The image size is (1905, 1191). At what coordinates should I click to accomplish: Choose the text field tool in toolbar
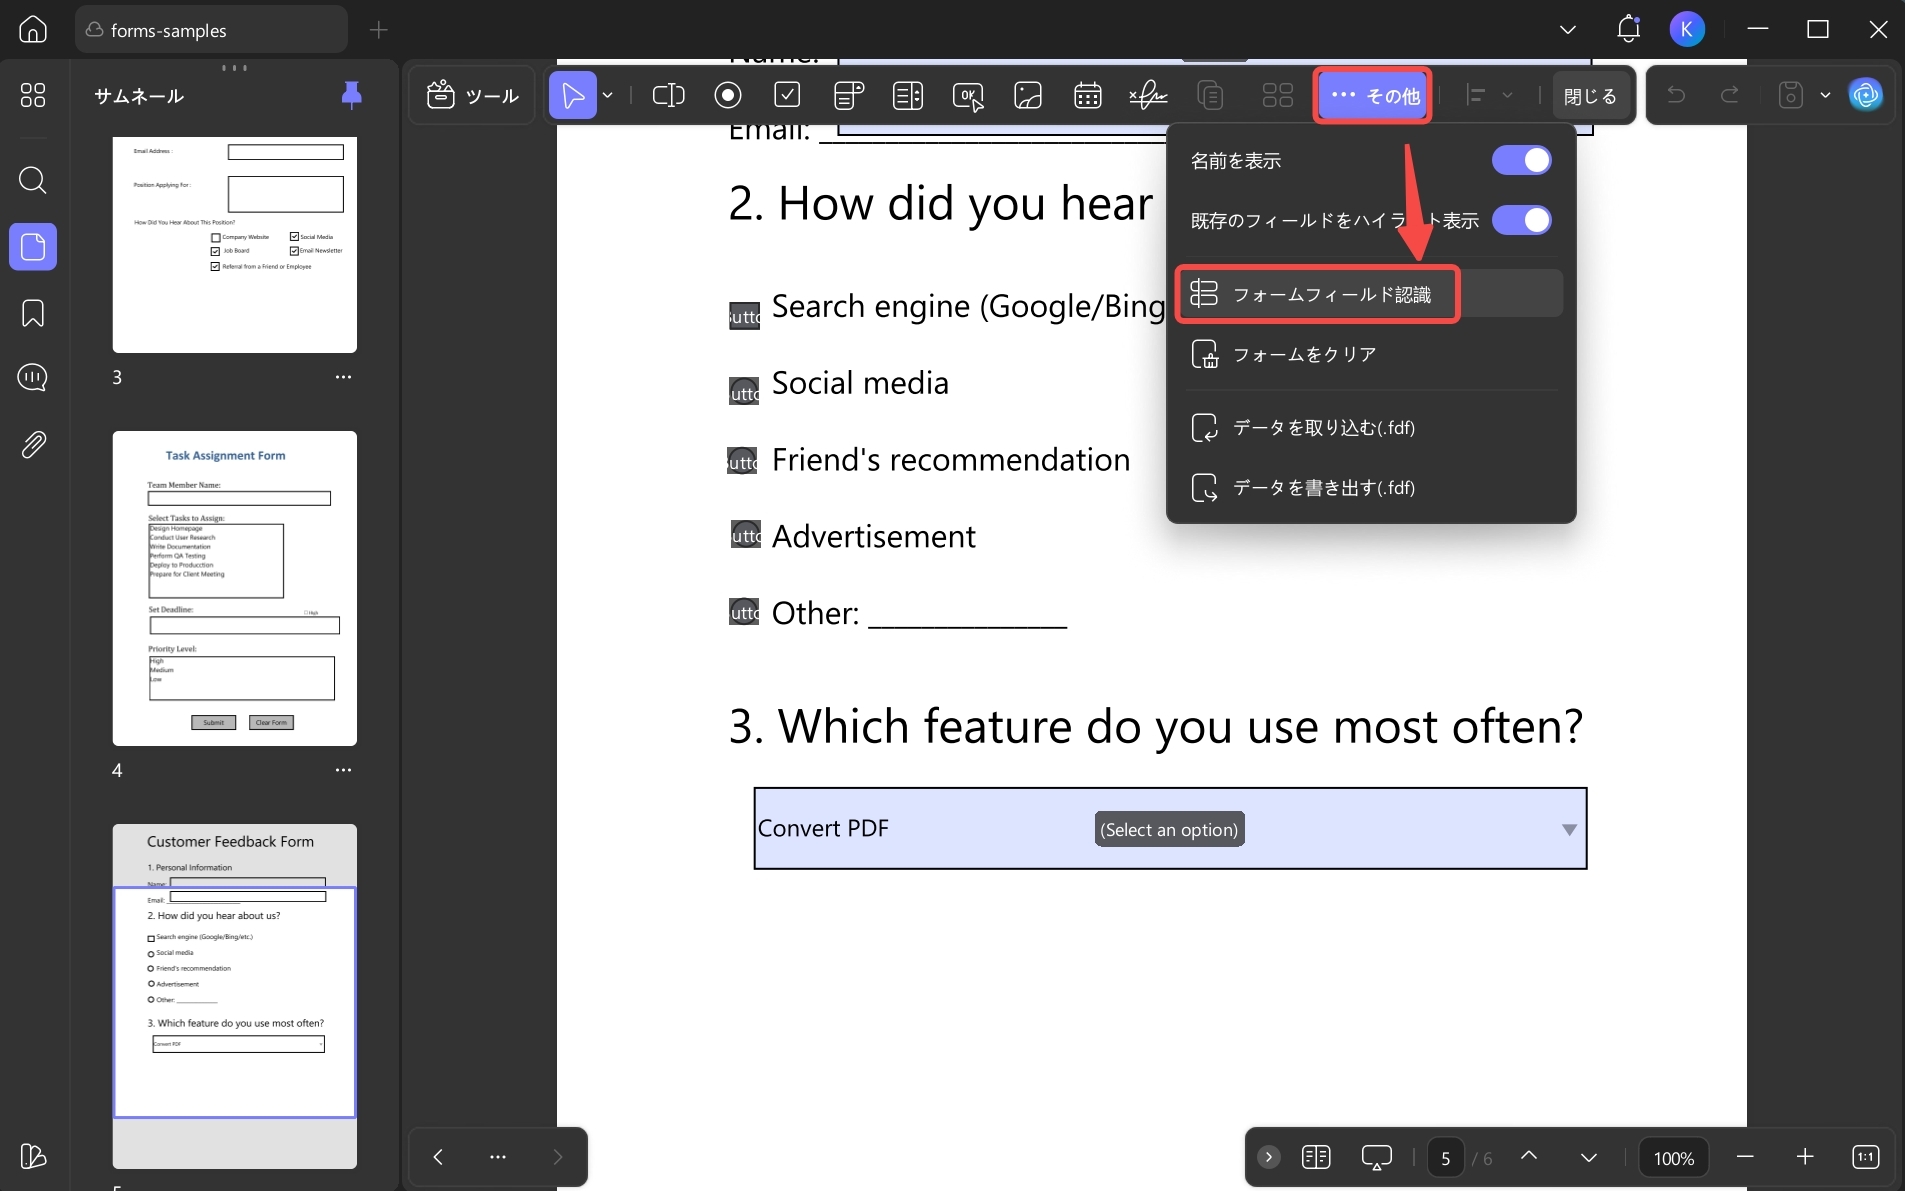coord(668,95)
